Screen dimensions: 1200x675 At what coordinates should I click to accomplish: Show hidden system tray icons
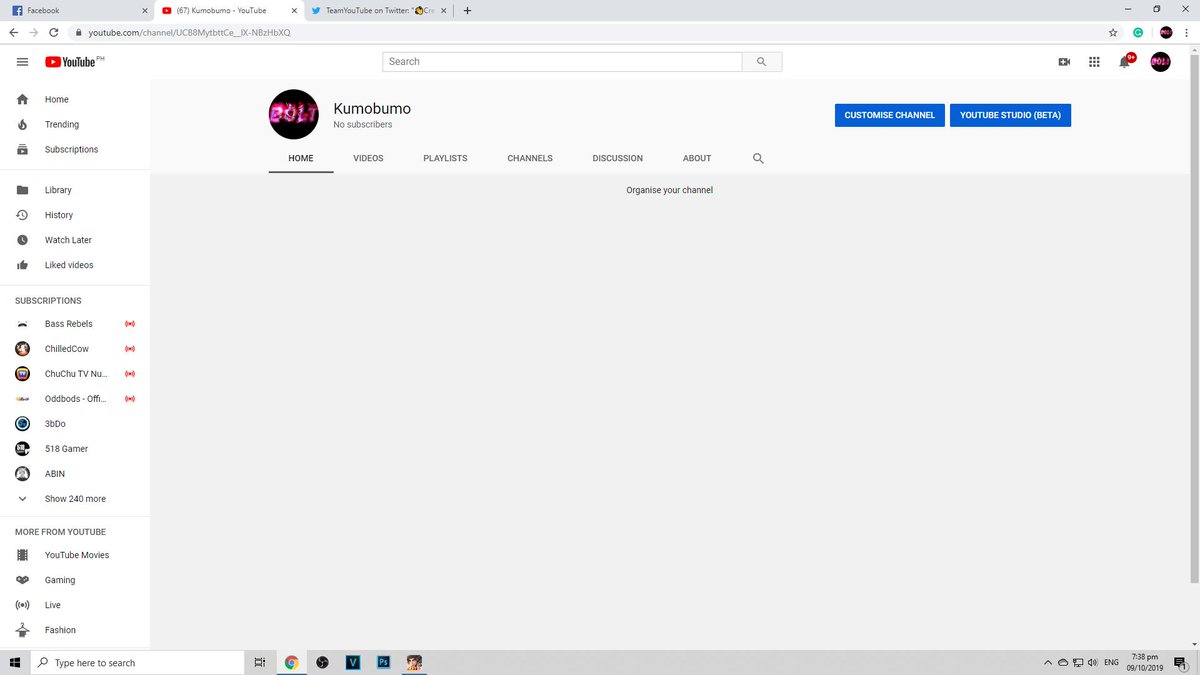point(1047,663)
